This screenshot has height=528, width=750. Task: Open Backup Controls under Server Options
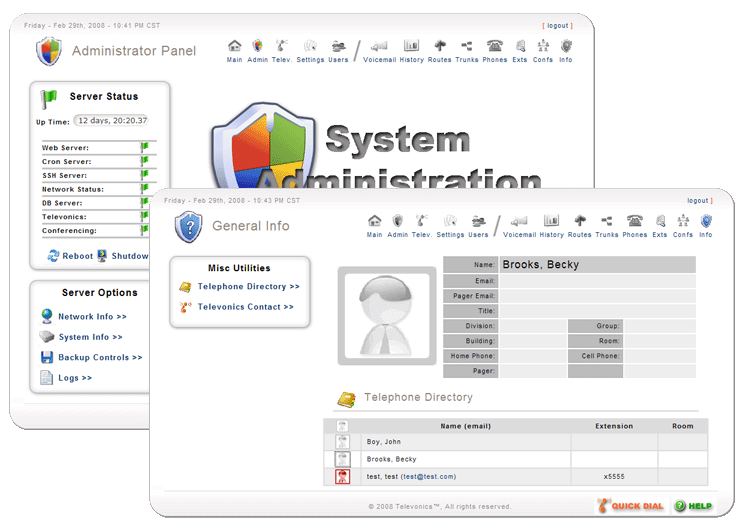[100, 357]
